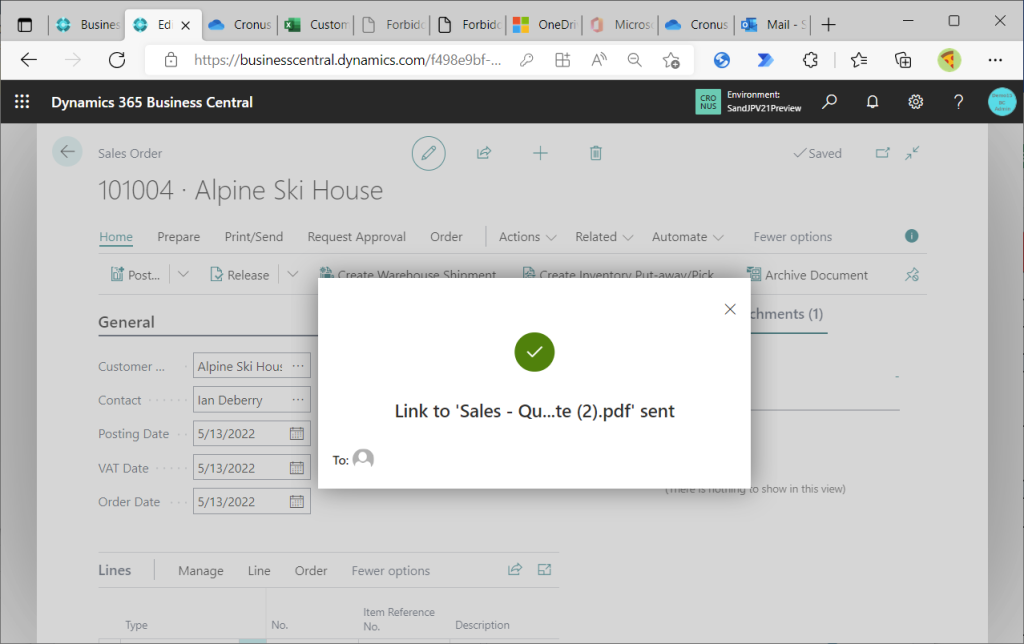Refresh the browser page

(117, 60)
